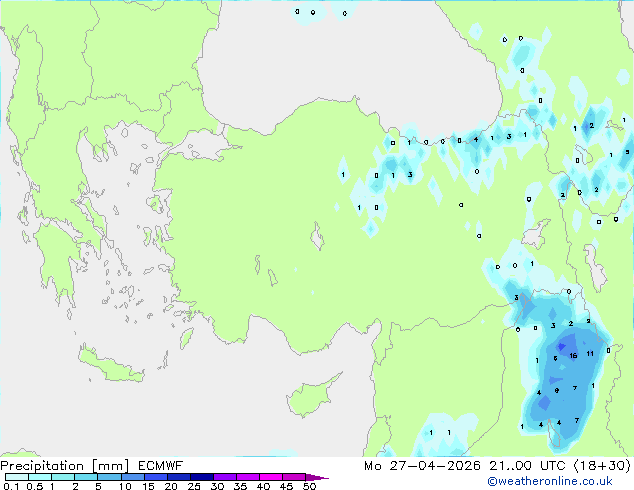Image resolution: width=634 pixels, height=490 pixels.
Task: Click the "ECMWF" model label
Action: coord(161,466)
